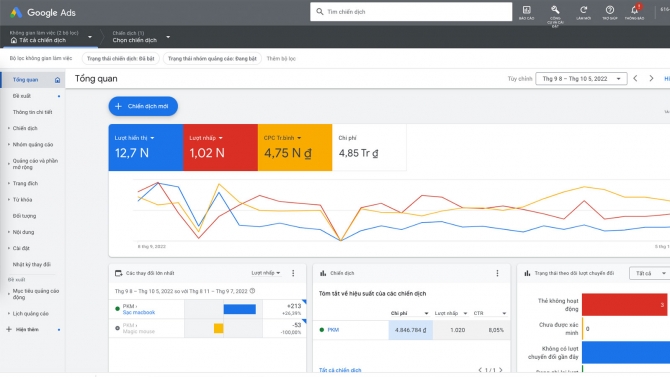Click the red Thẻ không hoạt động bar

coord(624,305)
